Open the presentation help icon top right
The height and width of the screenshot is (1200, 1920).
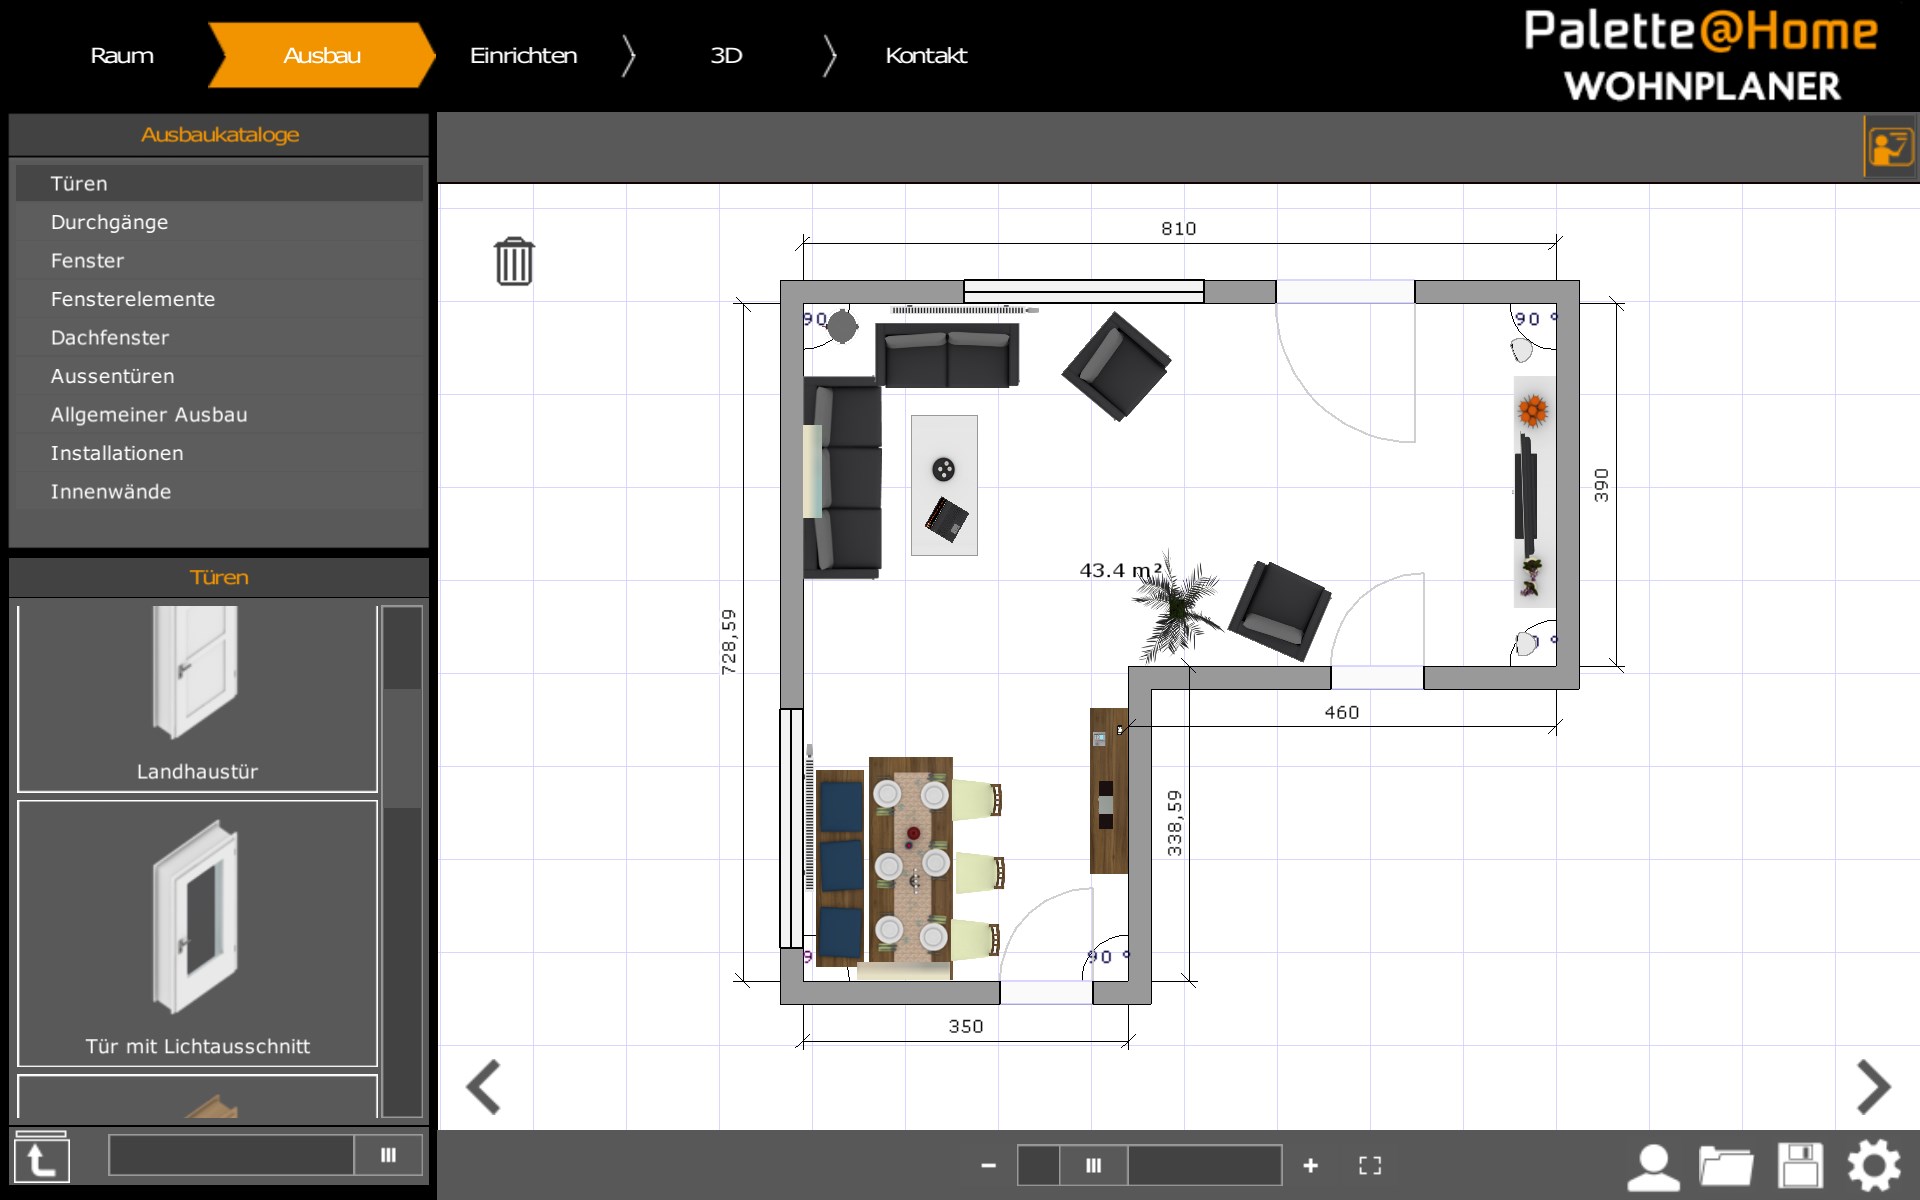click(x=1889, y=148)
